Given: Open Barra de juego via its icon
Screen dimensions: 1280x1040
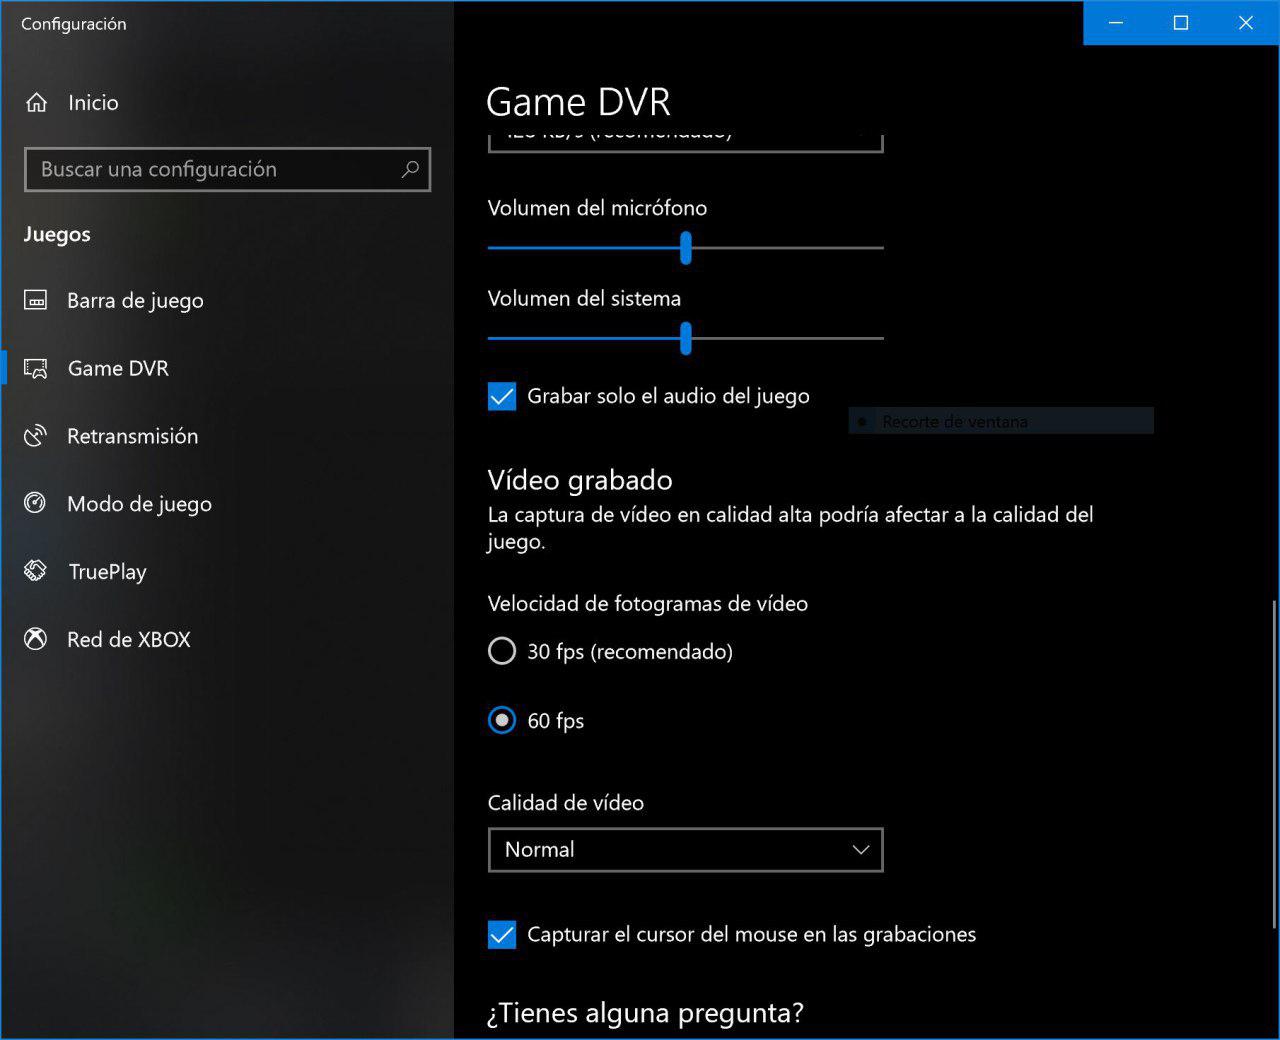Looking at the screenshot, I should [36, 300].
